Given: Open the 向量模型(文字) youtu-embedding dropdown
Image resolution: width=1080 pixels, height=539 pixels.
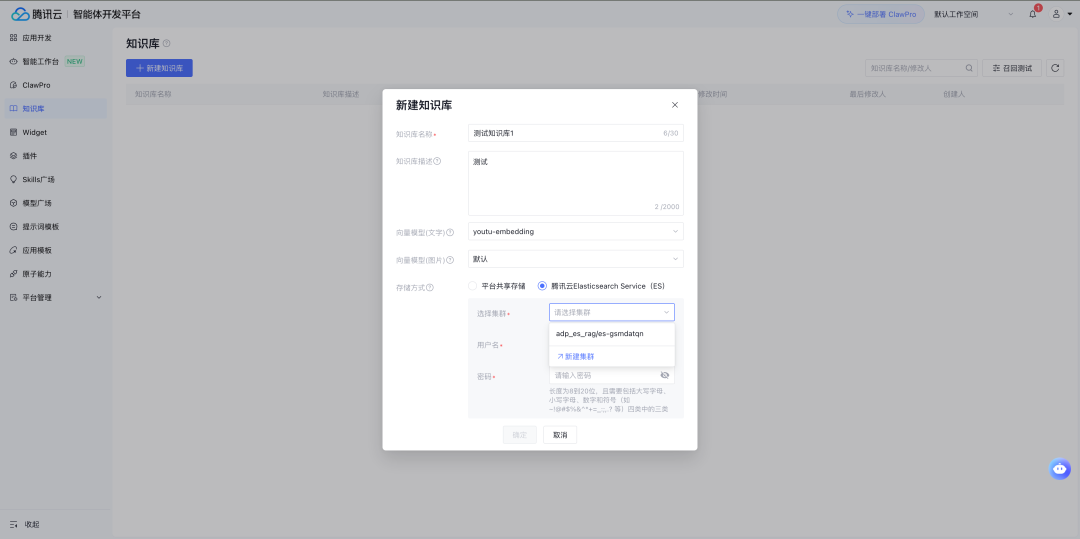Looking at the screenshot, I should (x=576, y=231).
